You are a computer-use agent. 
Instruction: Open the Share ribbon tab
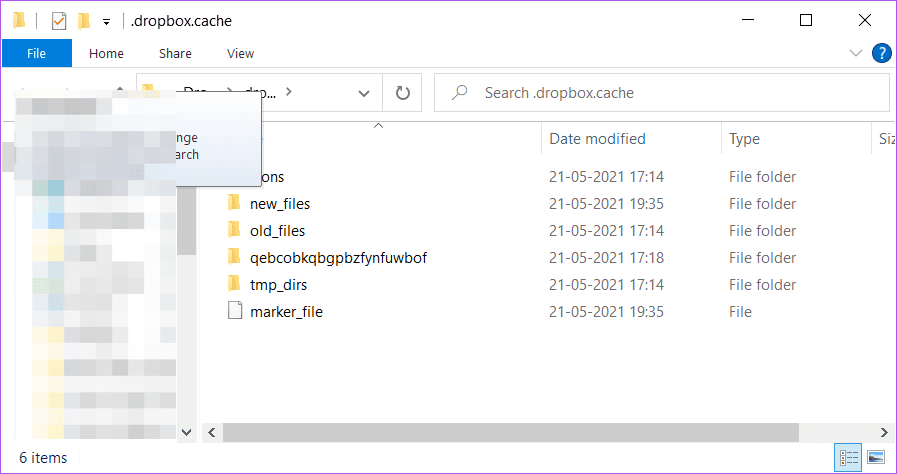(175, 53)
